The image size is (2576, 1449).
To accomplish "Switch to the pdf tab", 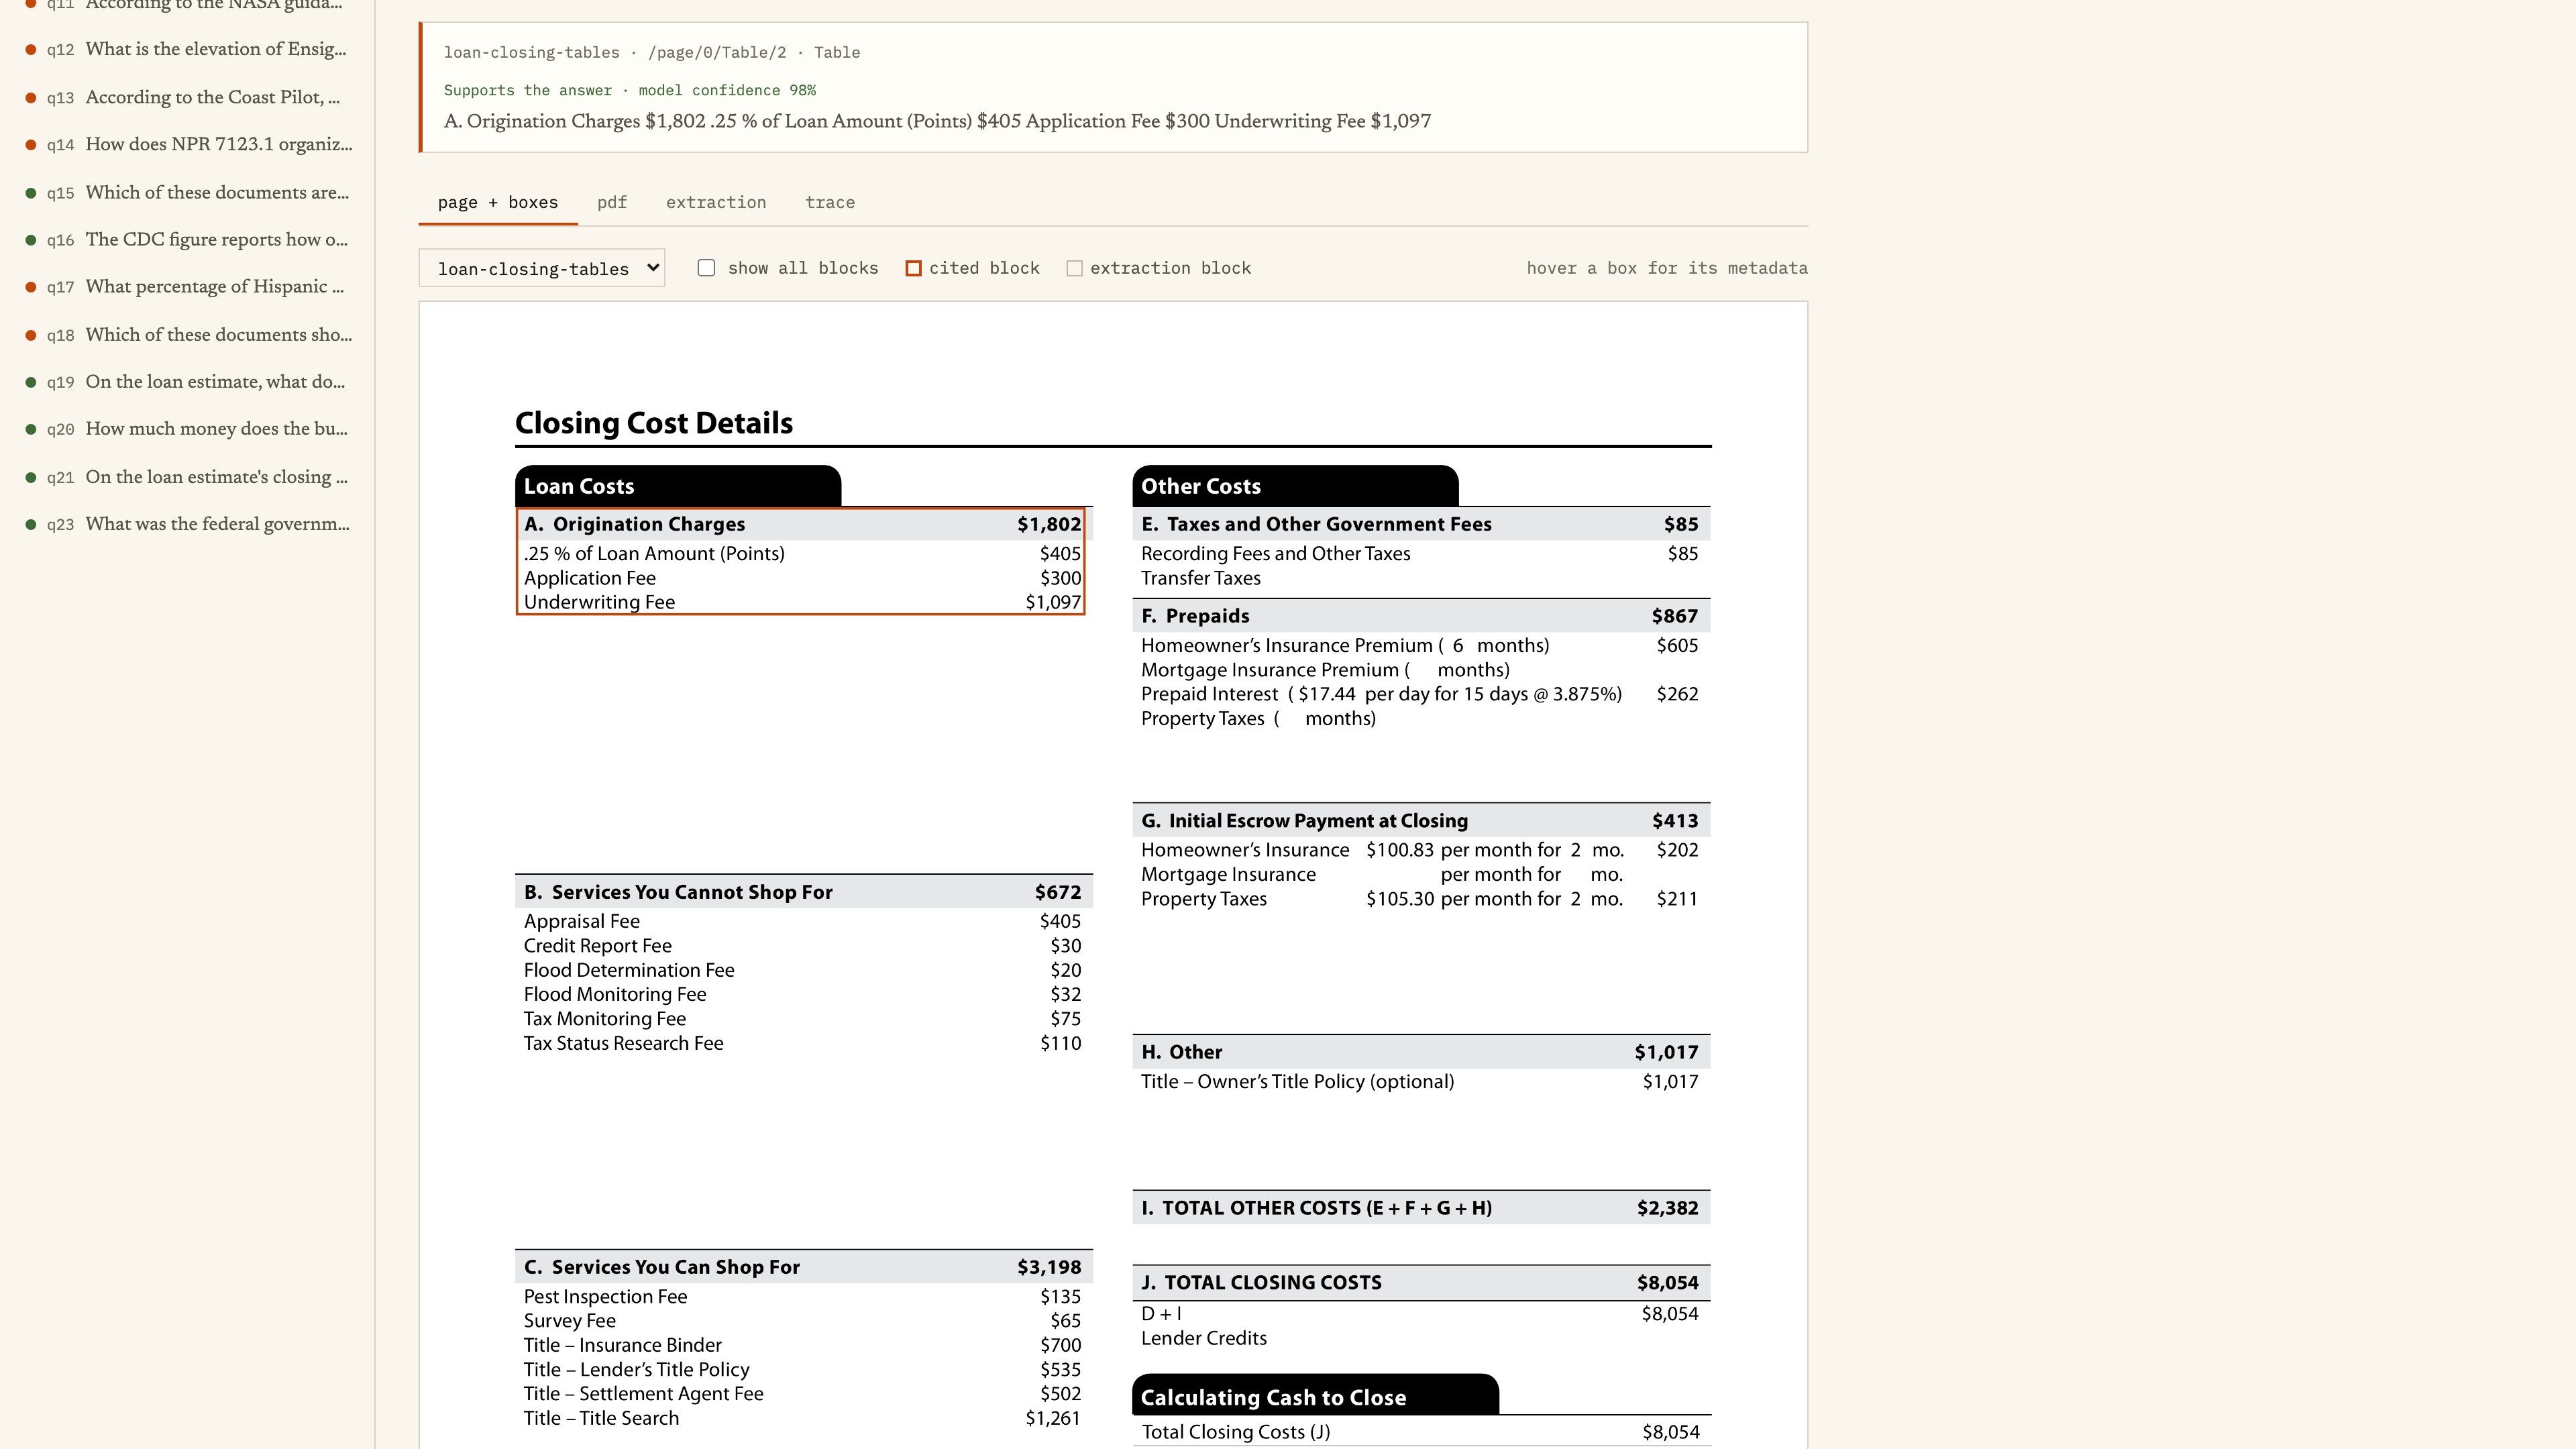I will [612, 202].
